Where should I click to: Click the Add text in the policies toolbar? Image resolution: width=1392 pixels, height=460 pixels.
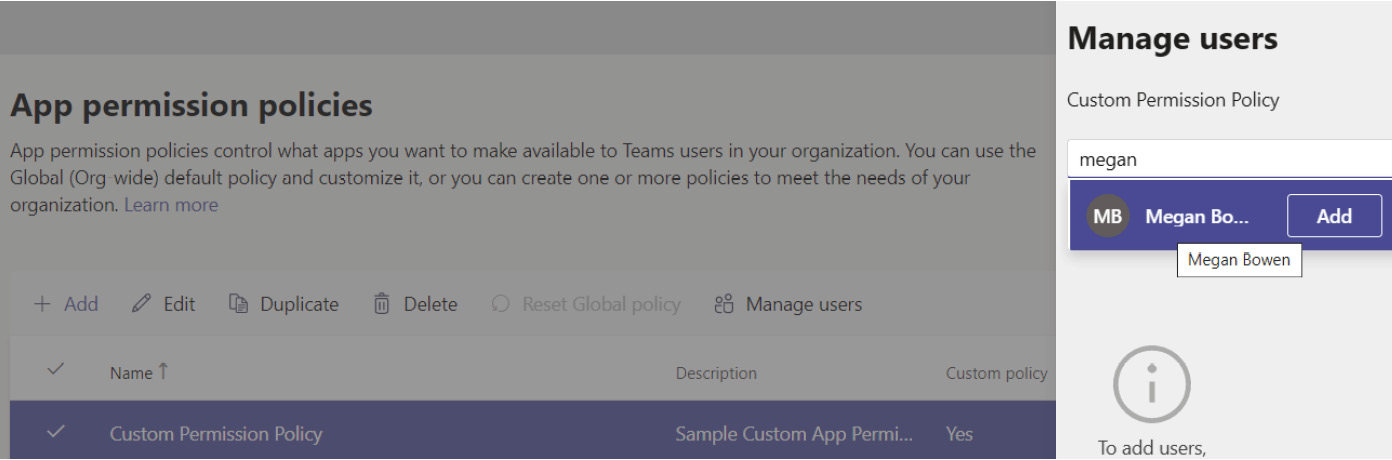81,304
